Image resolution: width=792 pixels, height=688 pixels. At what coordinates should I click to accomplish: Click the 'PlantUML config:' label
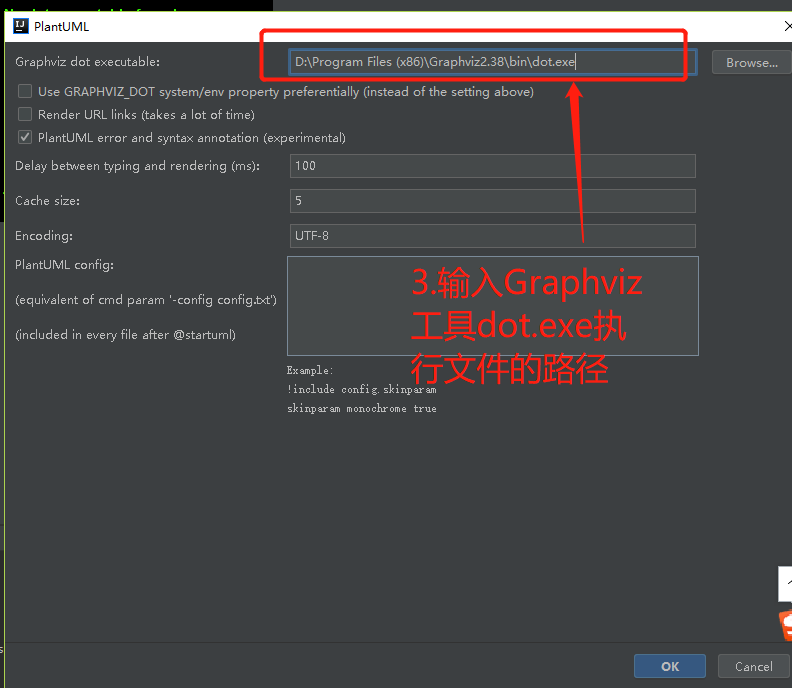tap(65, 265)
